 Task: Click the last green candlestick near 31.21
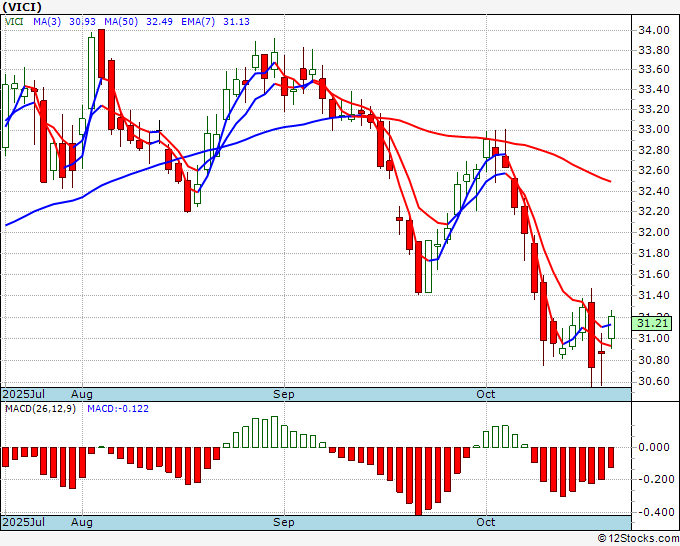(611, 327)
